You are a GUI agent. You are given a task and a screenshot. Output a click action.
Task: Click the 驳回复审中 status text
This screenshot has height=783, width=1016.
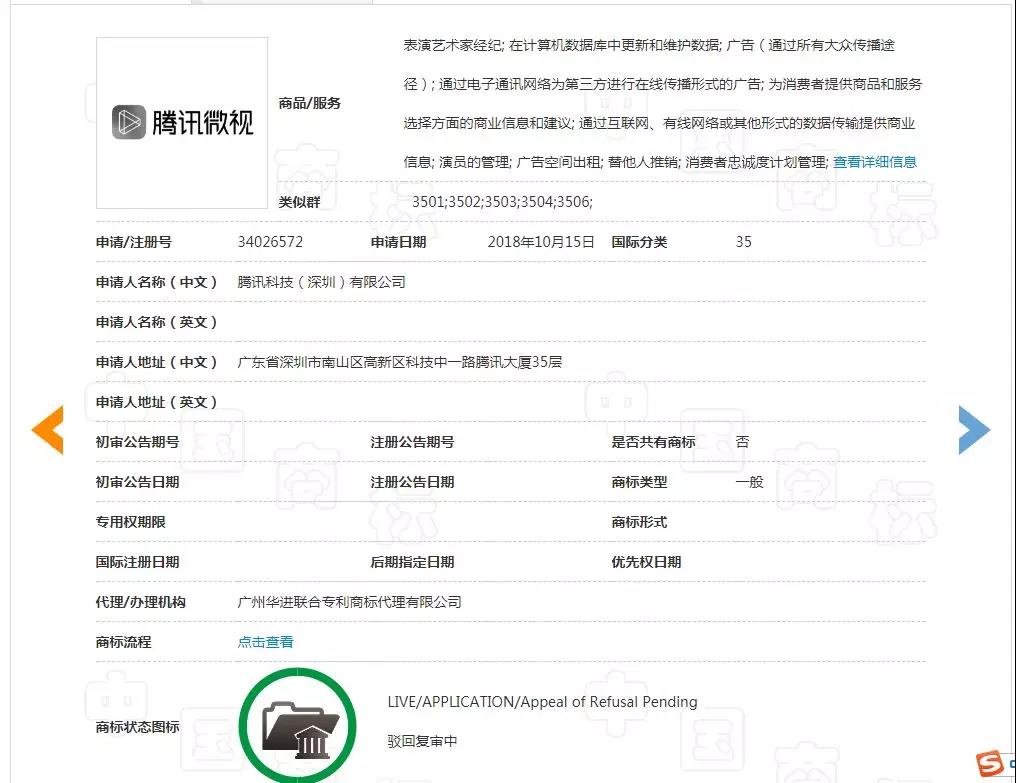pyautogui.click(x=422, y=742)
